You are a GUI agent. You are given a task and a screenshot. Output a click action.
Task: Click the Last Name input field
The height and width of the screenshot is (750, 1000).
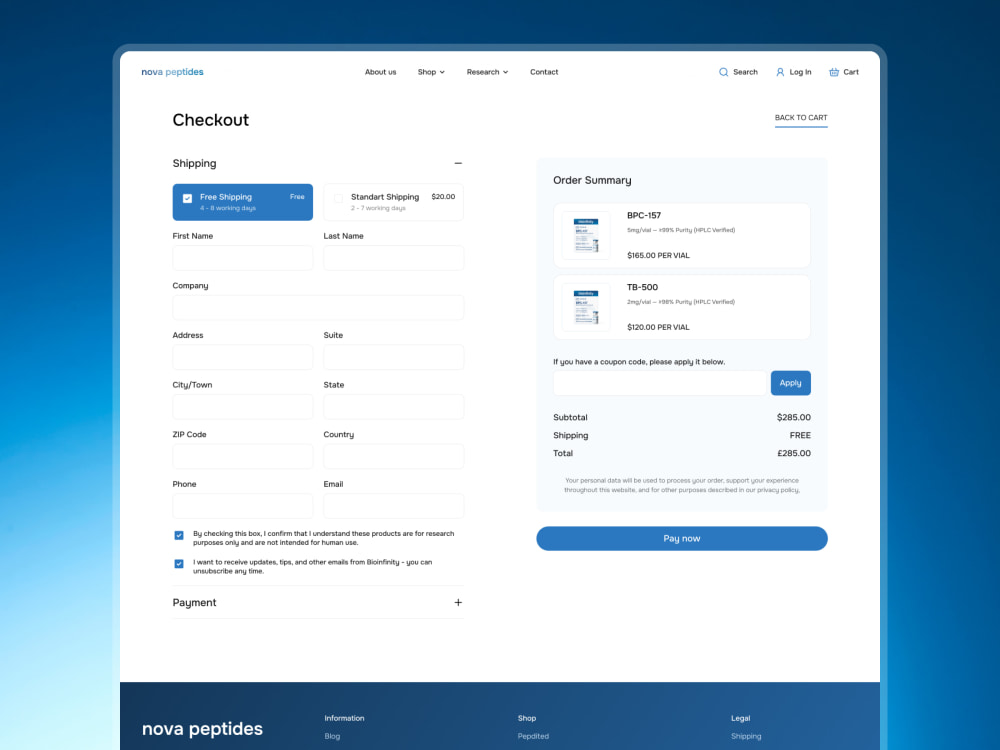coord(393,258)
